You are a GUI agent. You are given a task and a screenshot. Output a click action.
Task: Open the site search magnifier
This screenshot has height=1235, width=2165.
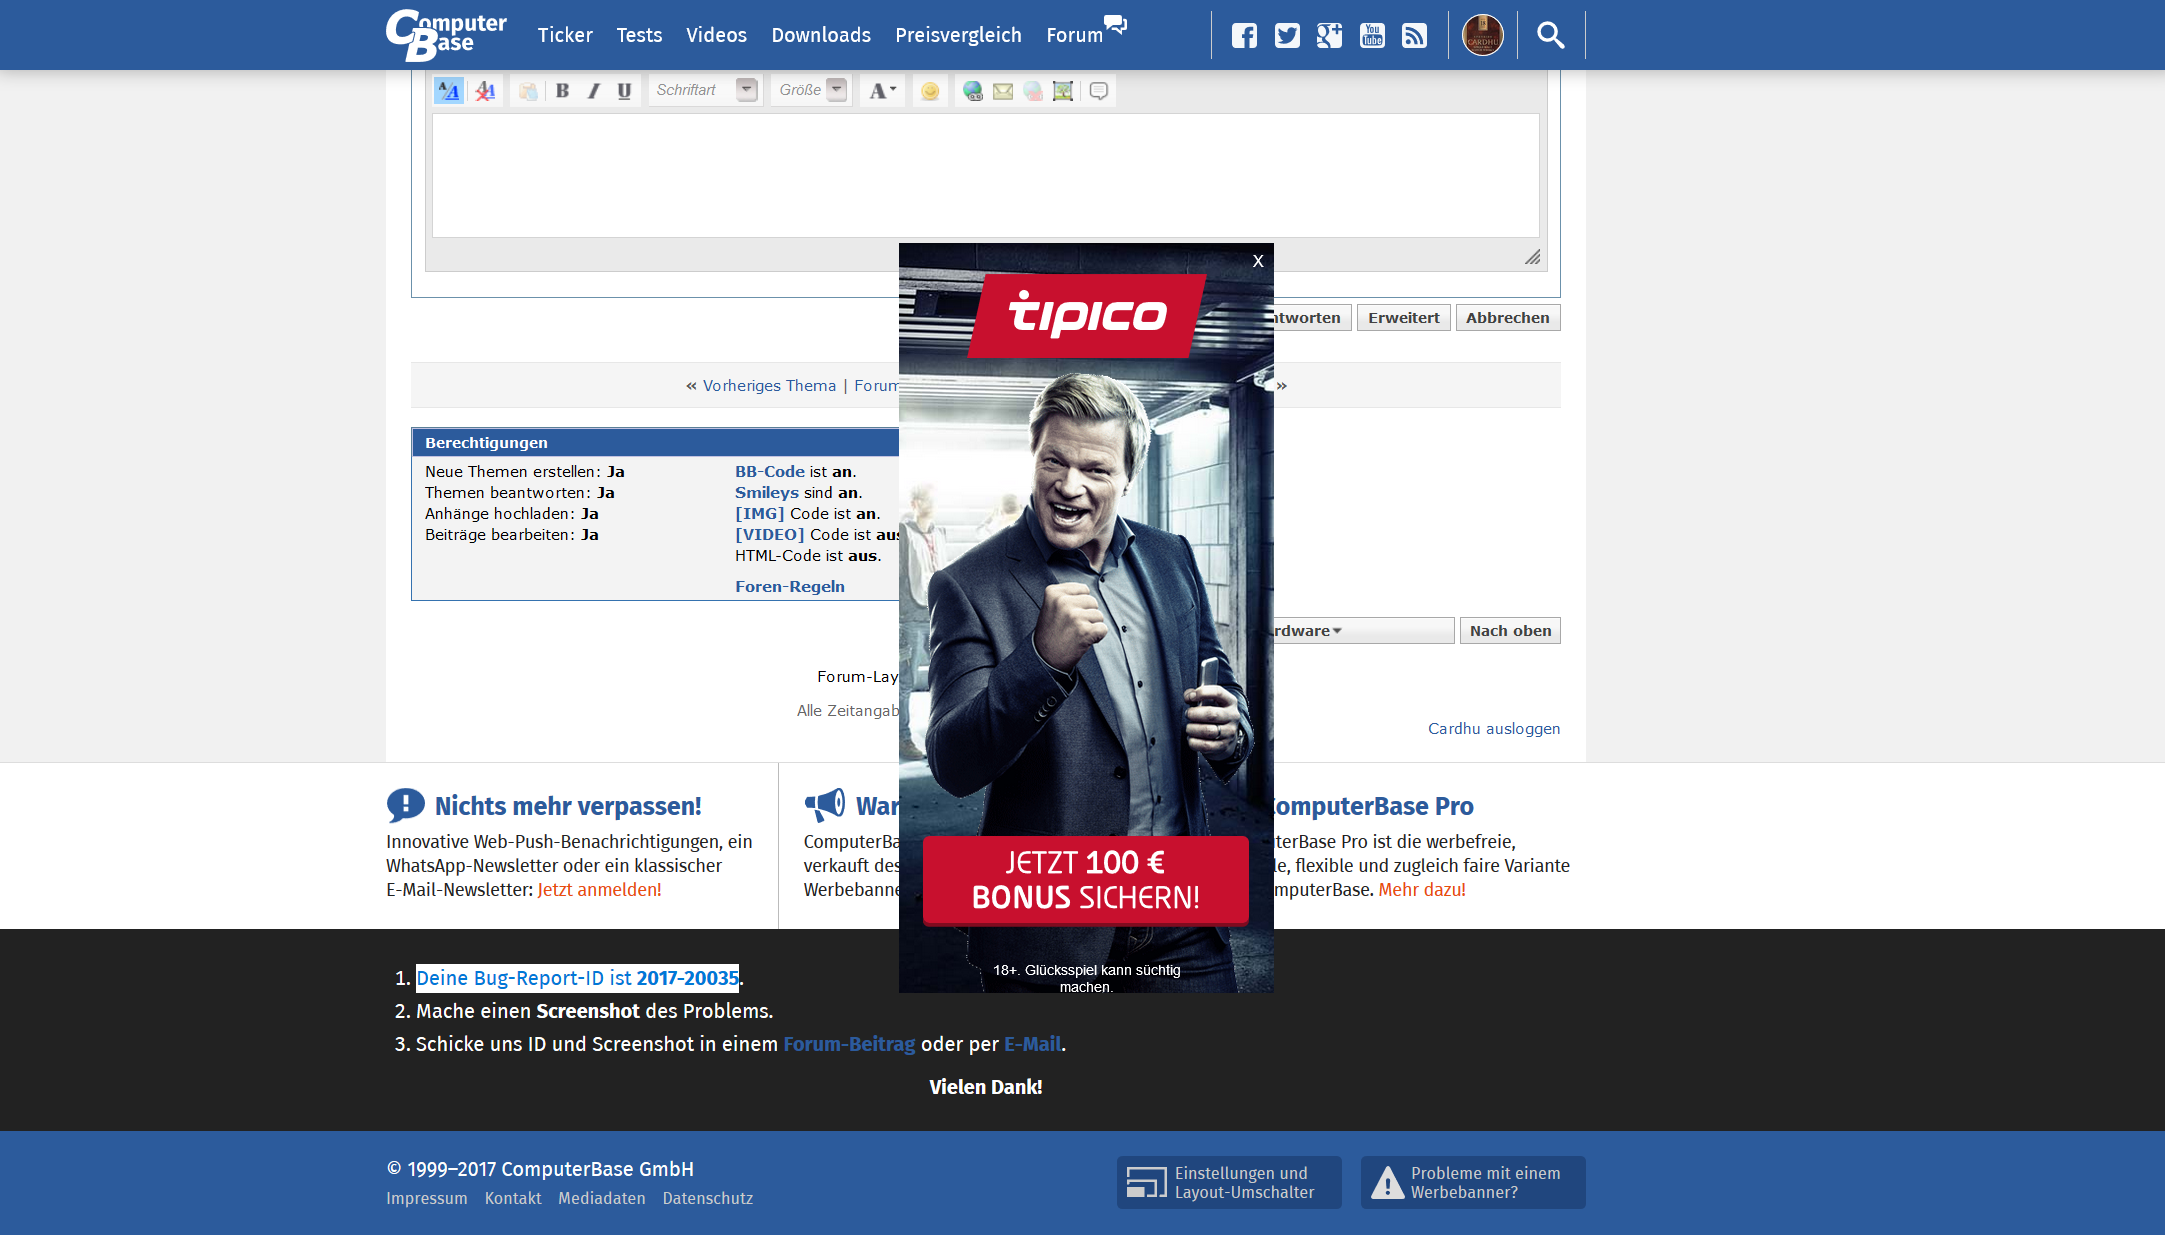1550,35
